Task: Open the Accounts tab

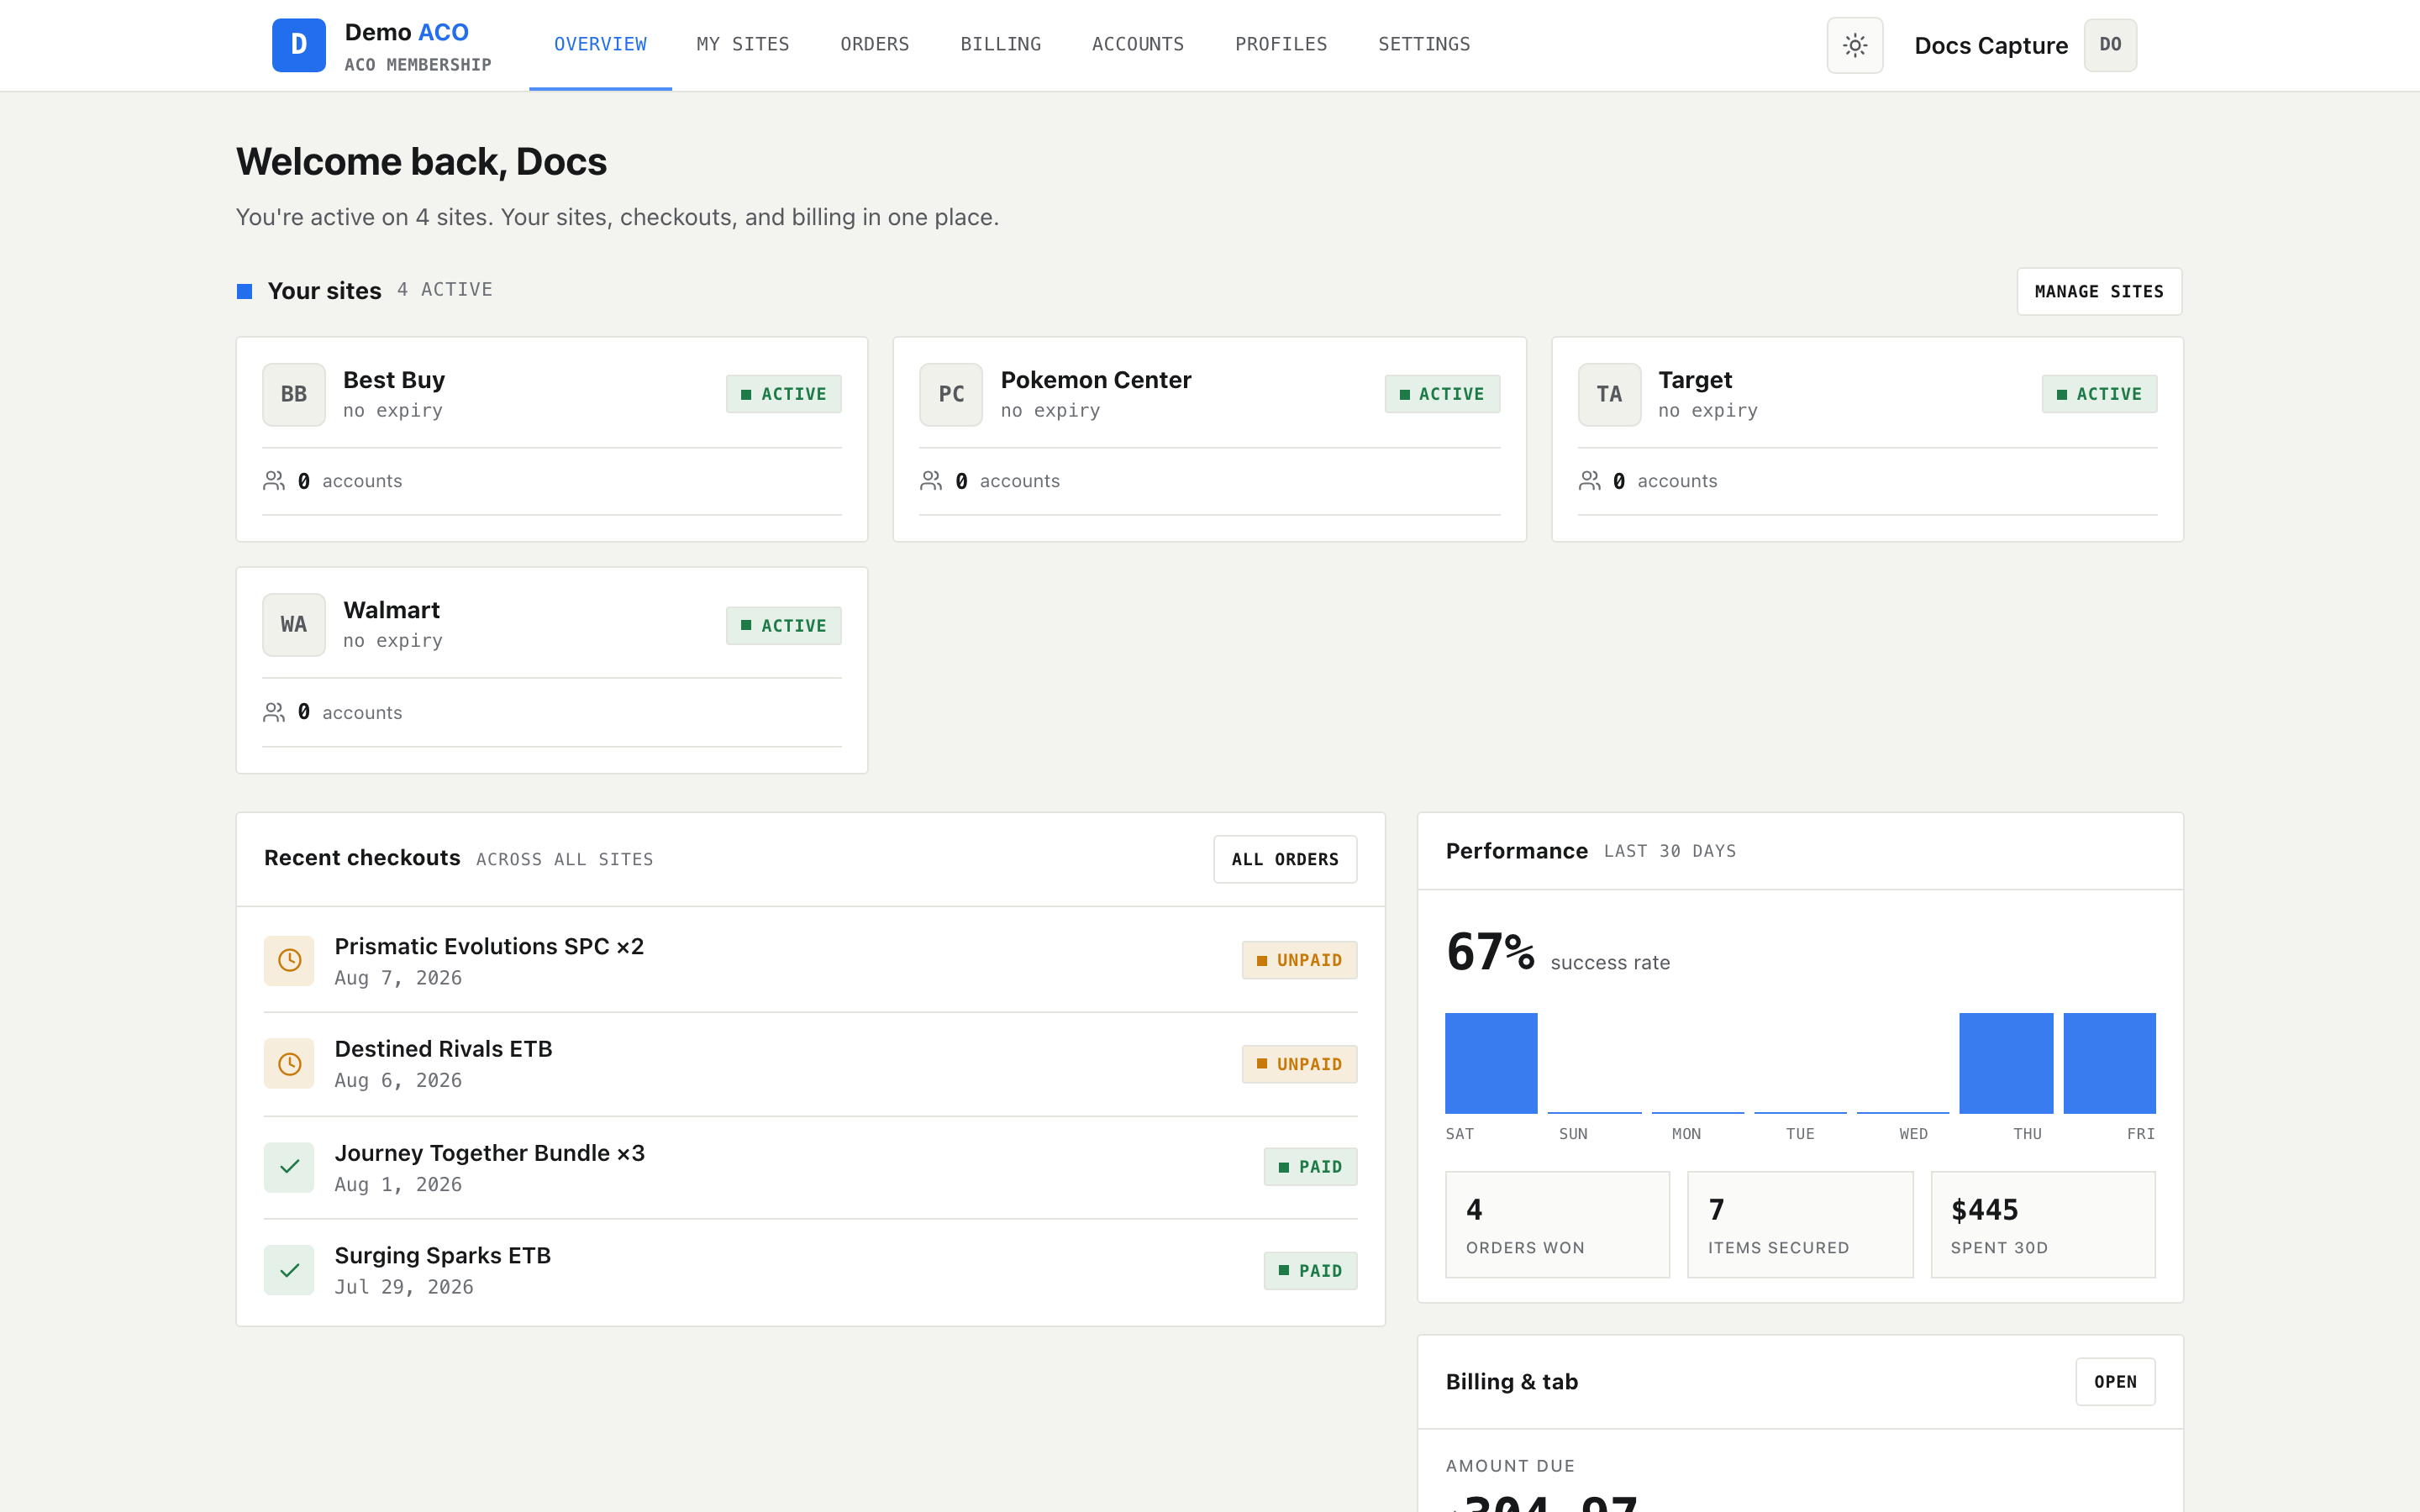Action: (x=1138, y=45)
